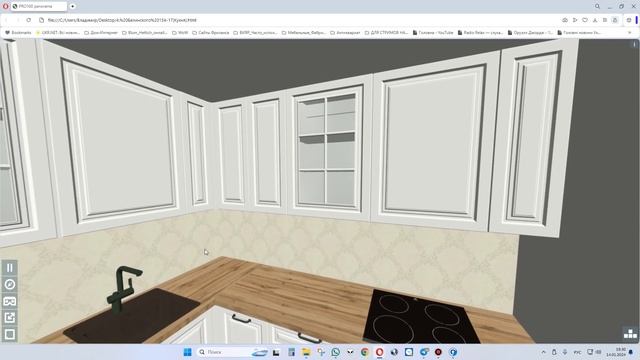Open the panorama views grid icon
640x360 pixels.
tap(630, 333)
